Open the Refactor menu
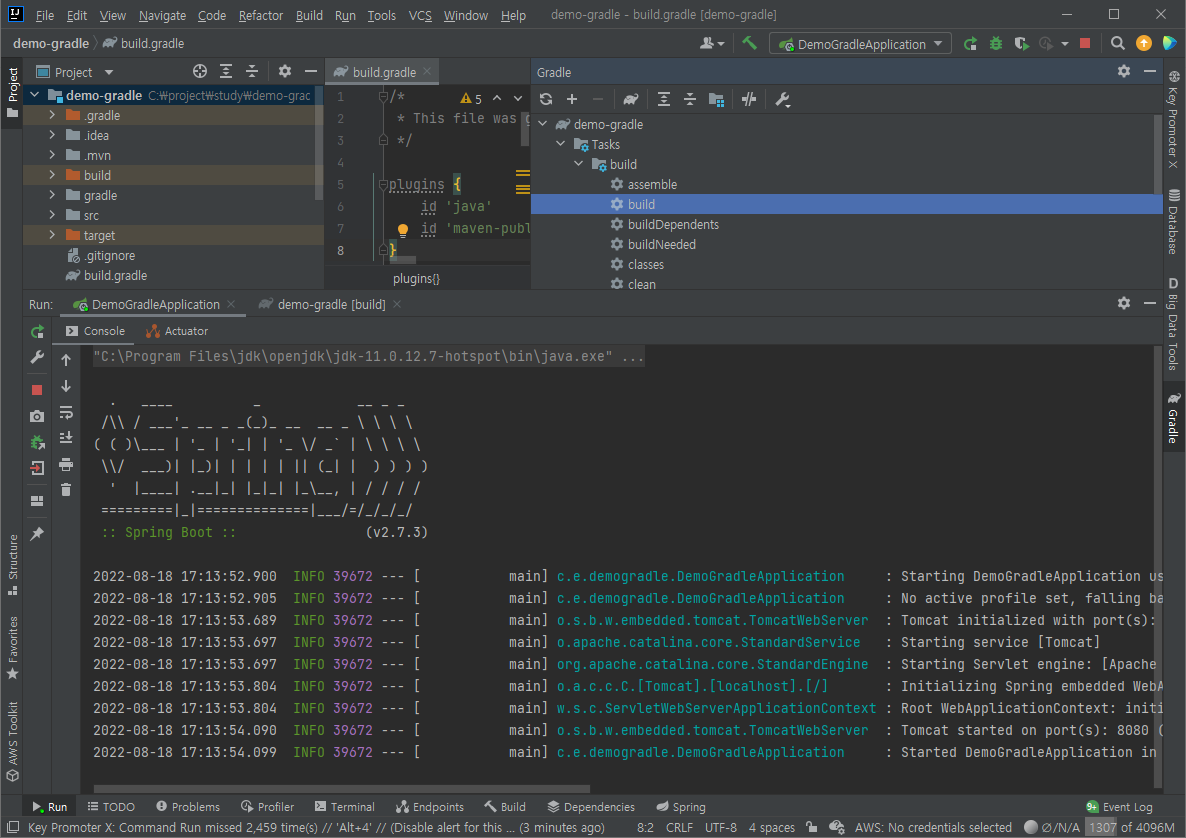The width and height of the screenshot is (1186, 838). click(260, 15)
